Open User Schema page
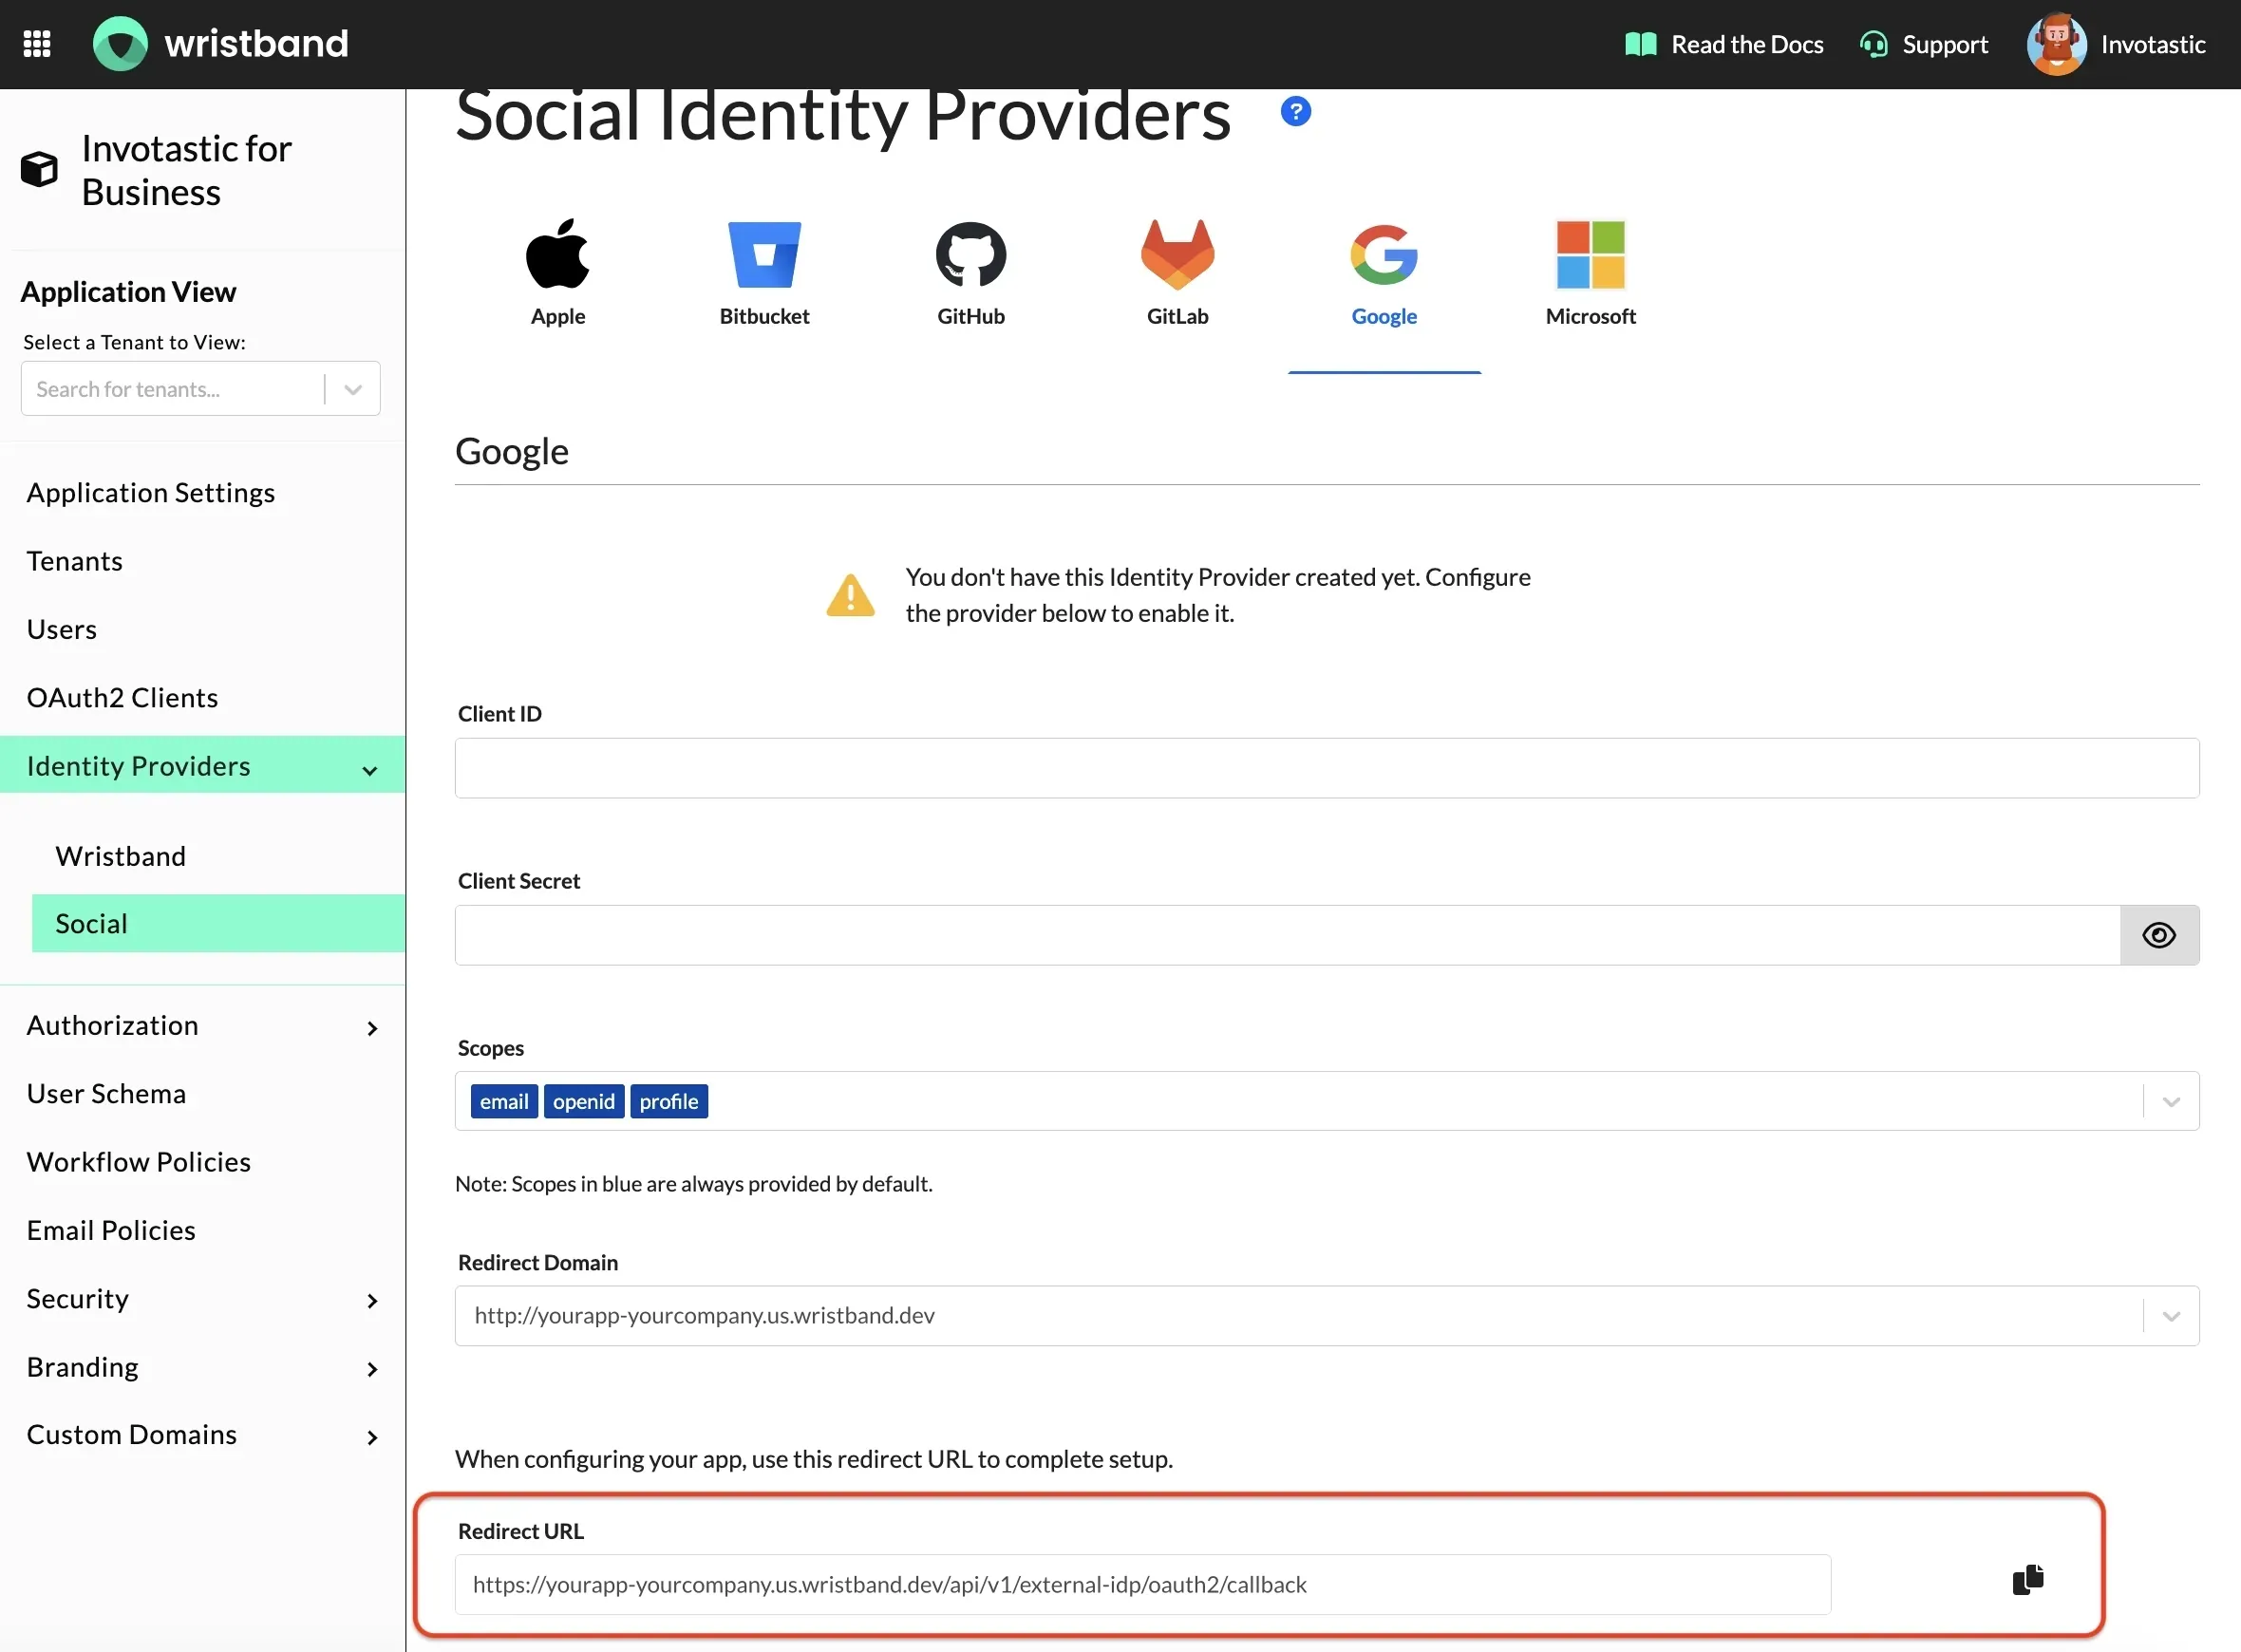This screenshot has width=2241, height=1652. coord(106,1093)
